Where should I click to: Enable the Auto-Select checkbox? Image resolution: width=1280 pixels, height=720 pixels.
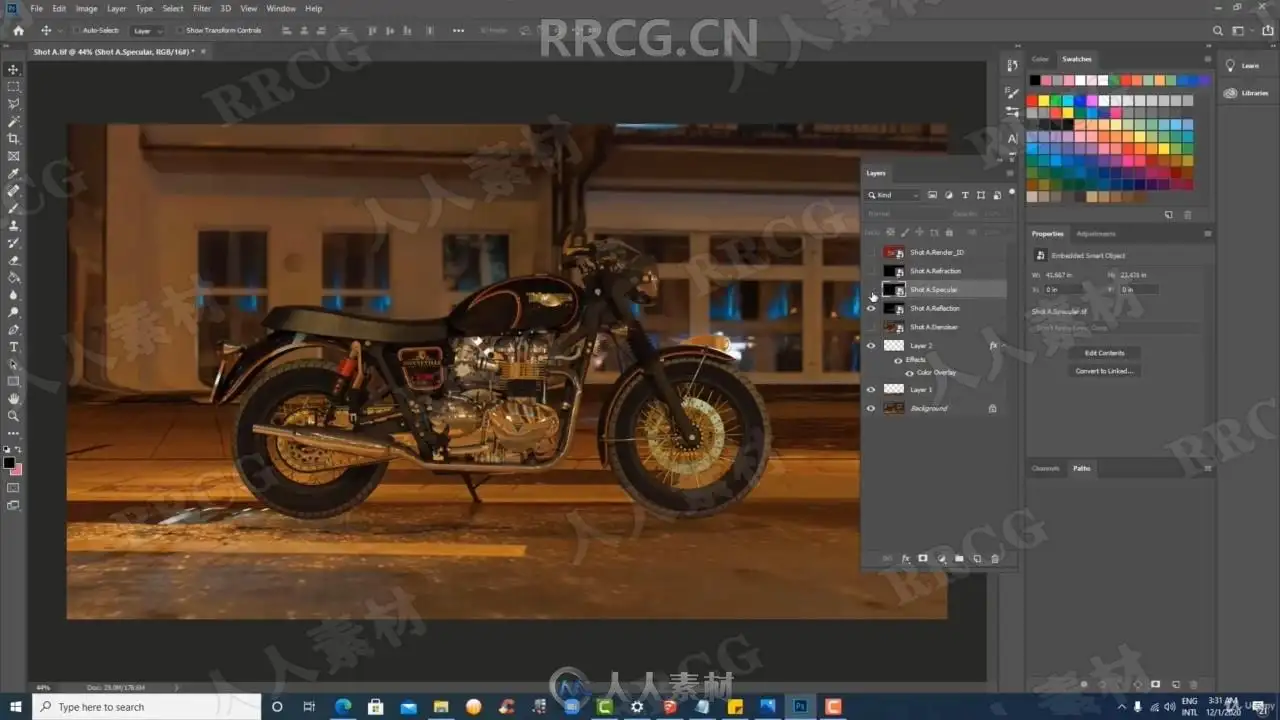[x=77, y=31]
